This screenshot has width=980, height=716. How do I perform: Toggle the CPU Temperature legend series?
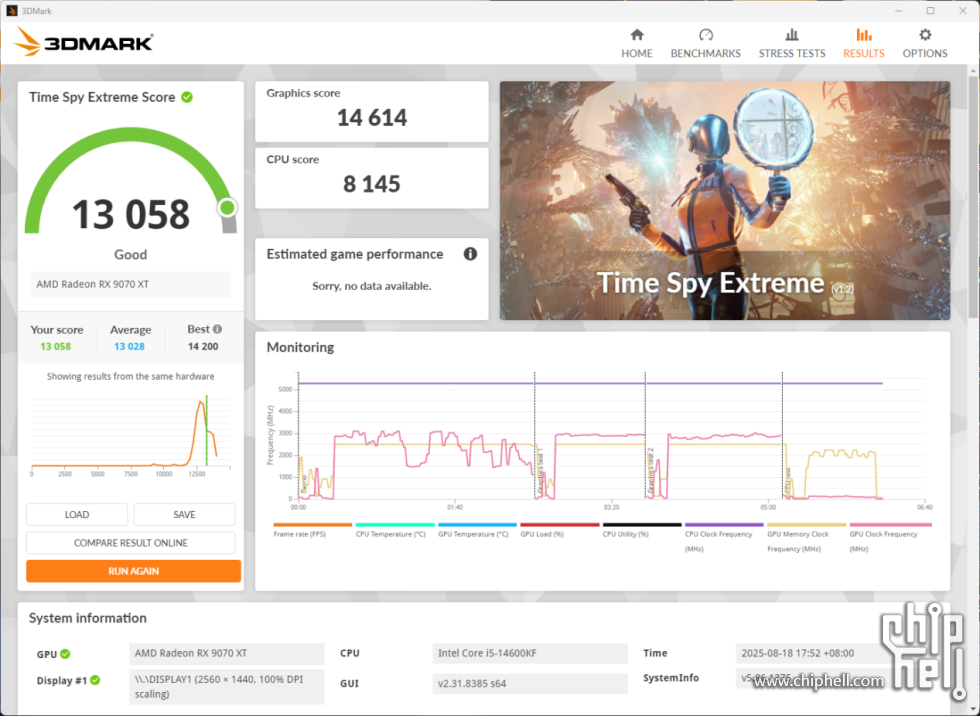[x=395, y=530]
